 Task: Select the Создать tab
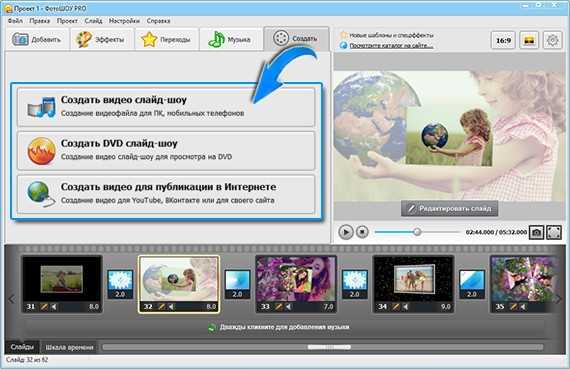point(296,38)
